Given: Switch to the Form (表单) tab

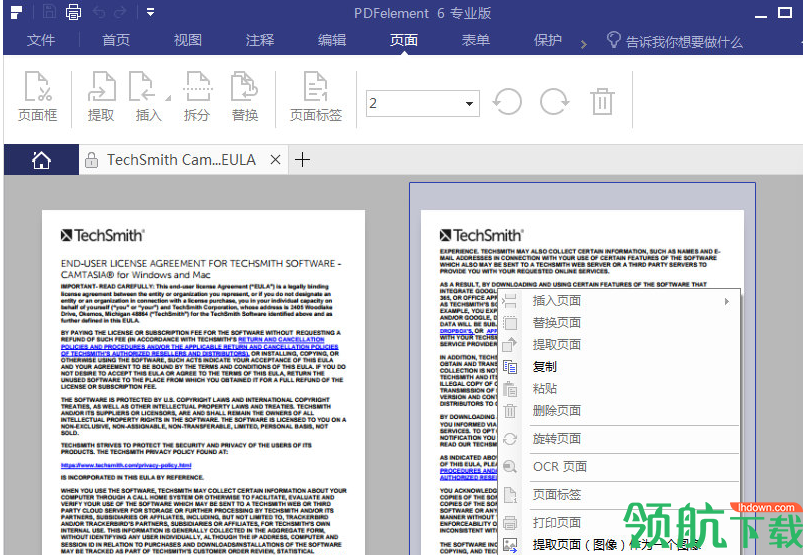Looking at the screenshot, I should click(x=476, y=40).
